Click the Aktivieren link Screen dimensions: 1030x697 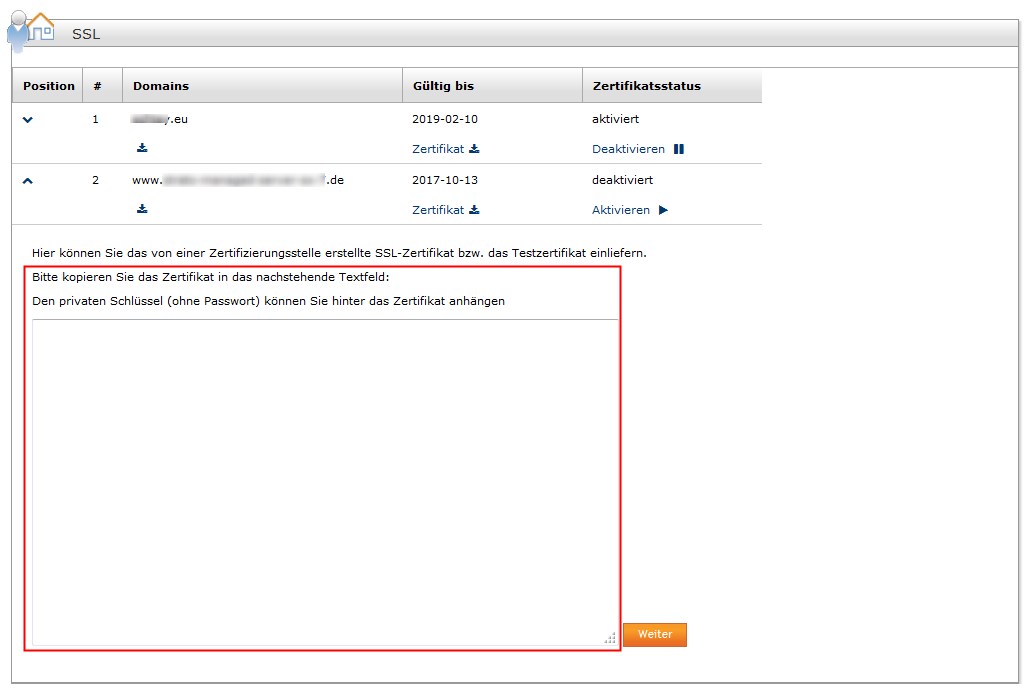coord(621,210)
